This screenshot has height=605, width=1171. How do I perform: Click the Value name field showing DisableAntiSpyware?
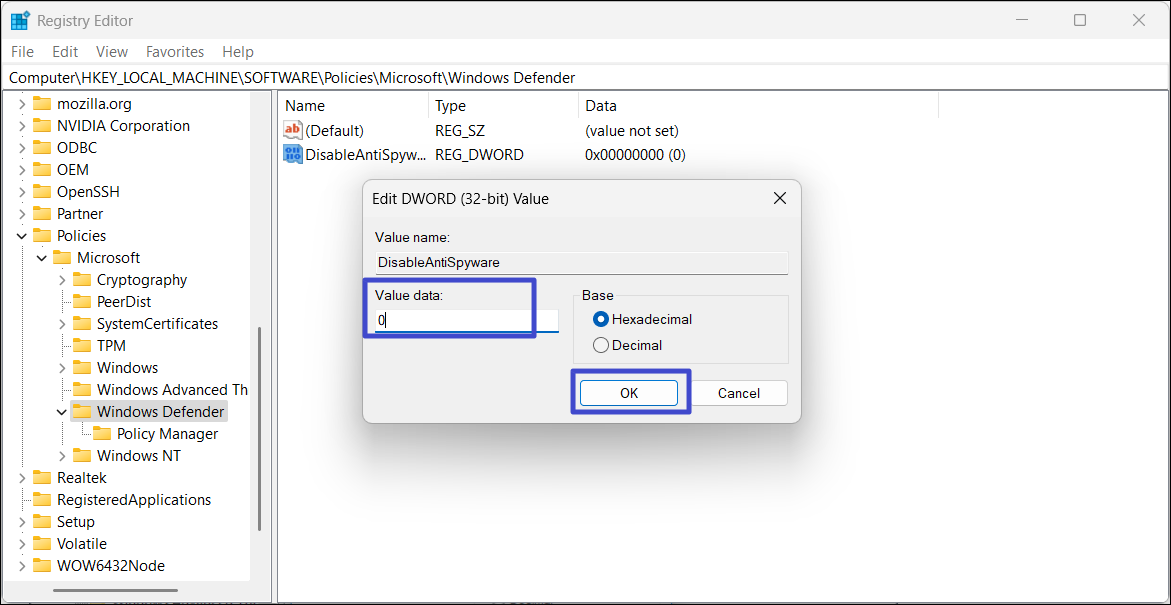581,262
